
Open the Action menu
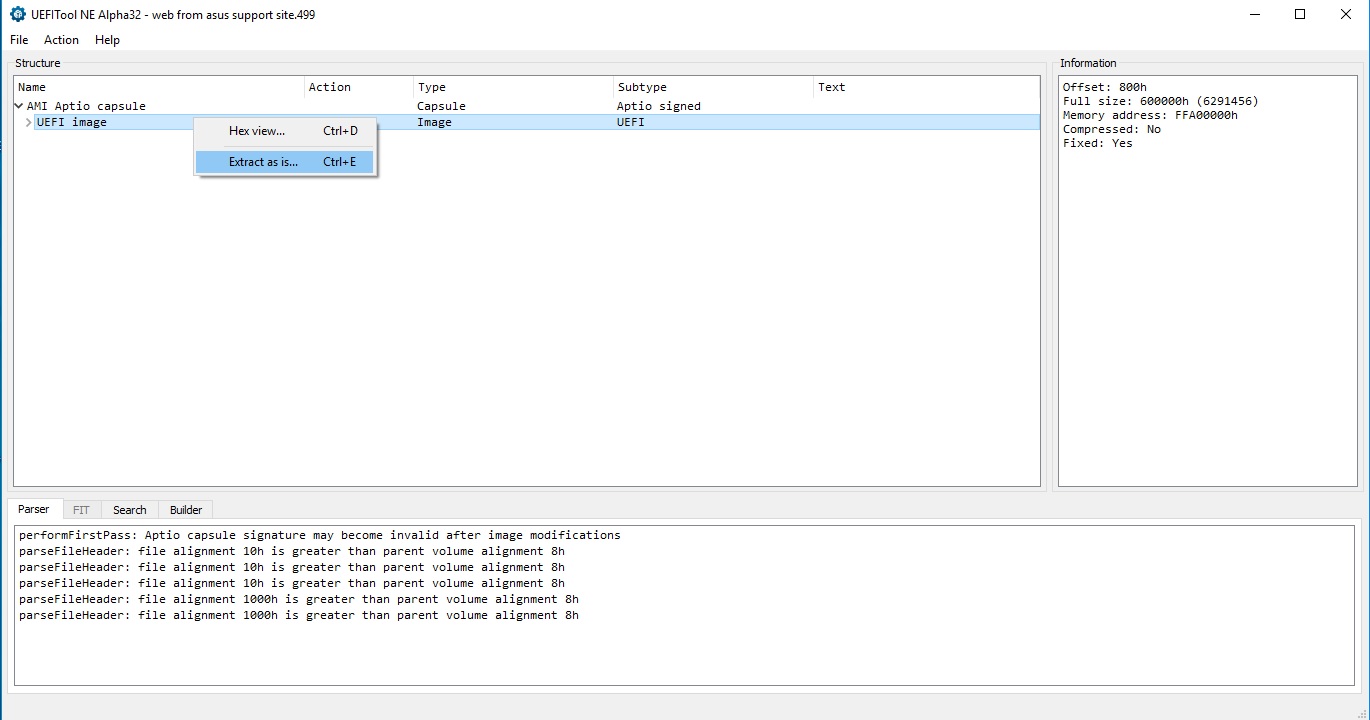(61, 40)
